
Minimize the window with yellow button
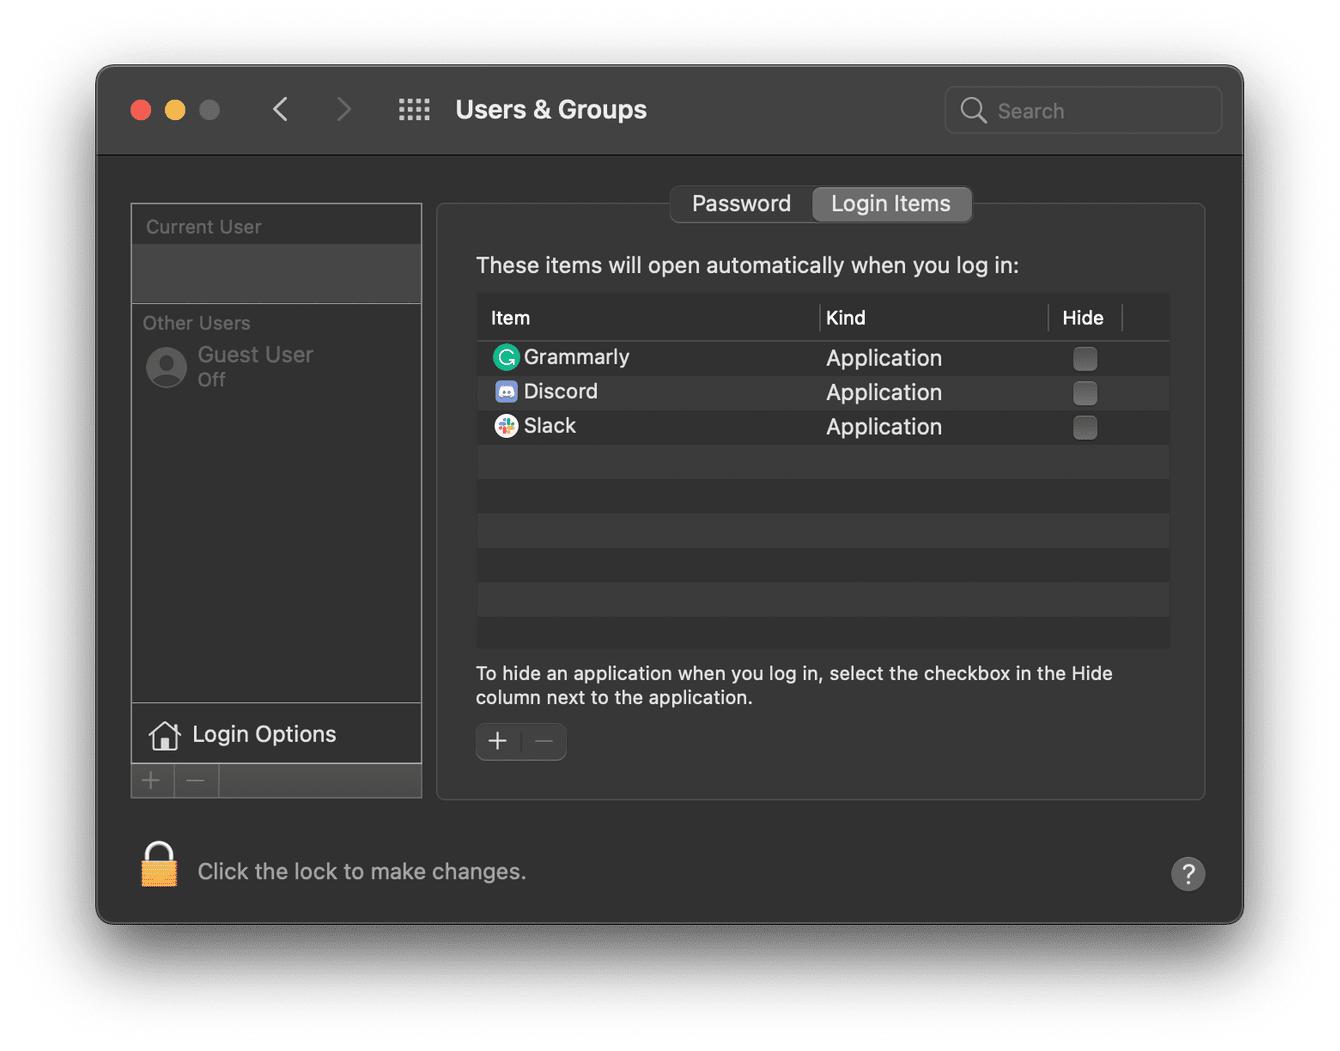(x=175, y=110)
